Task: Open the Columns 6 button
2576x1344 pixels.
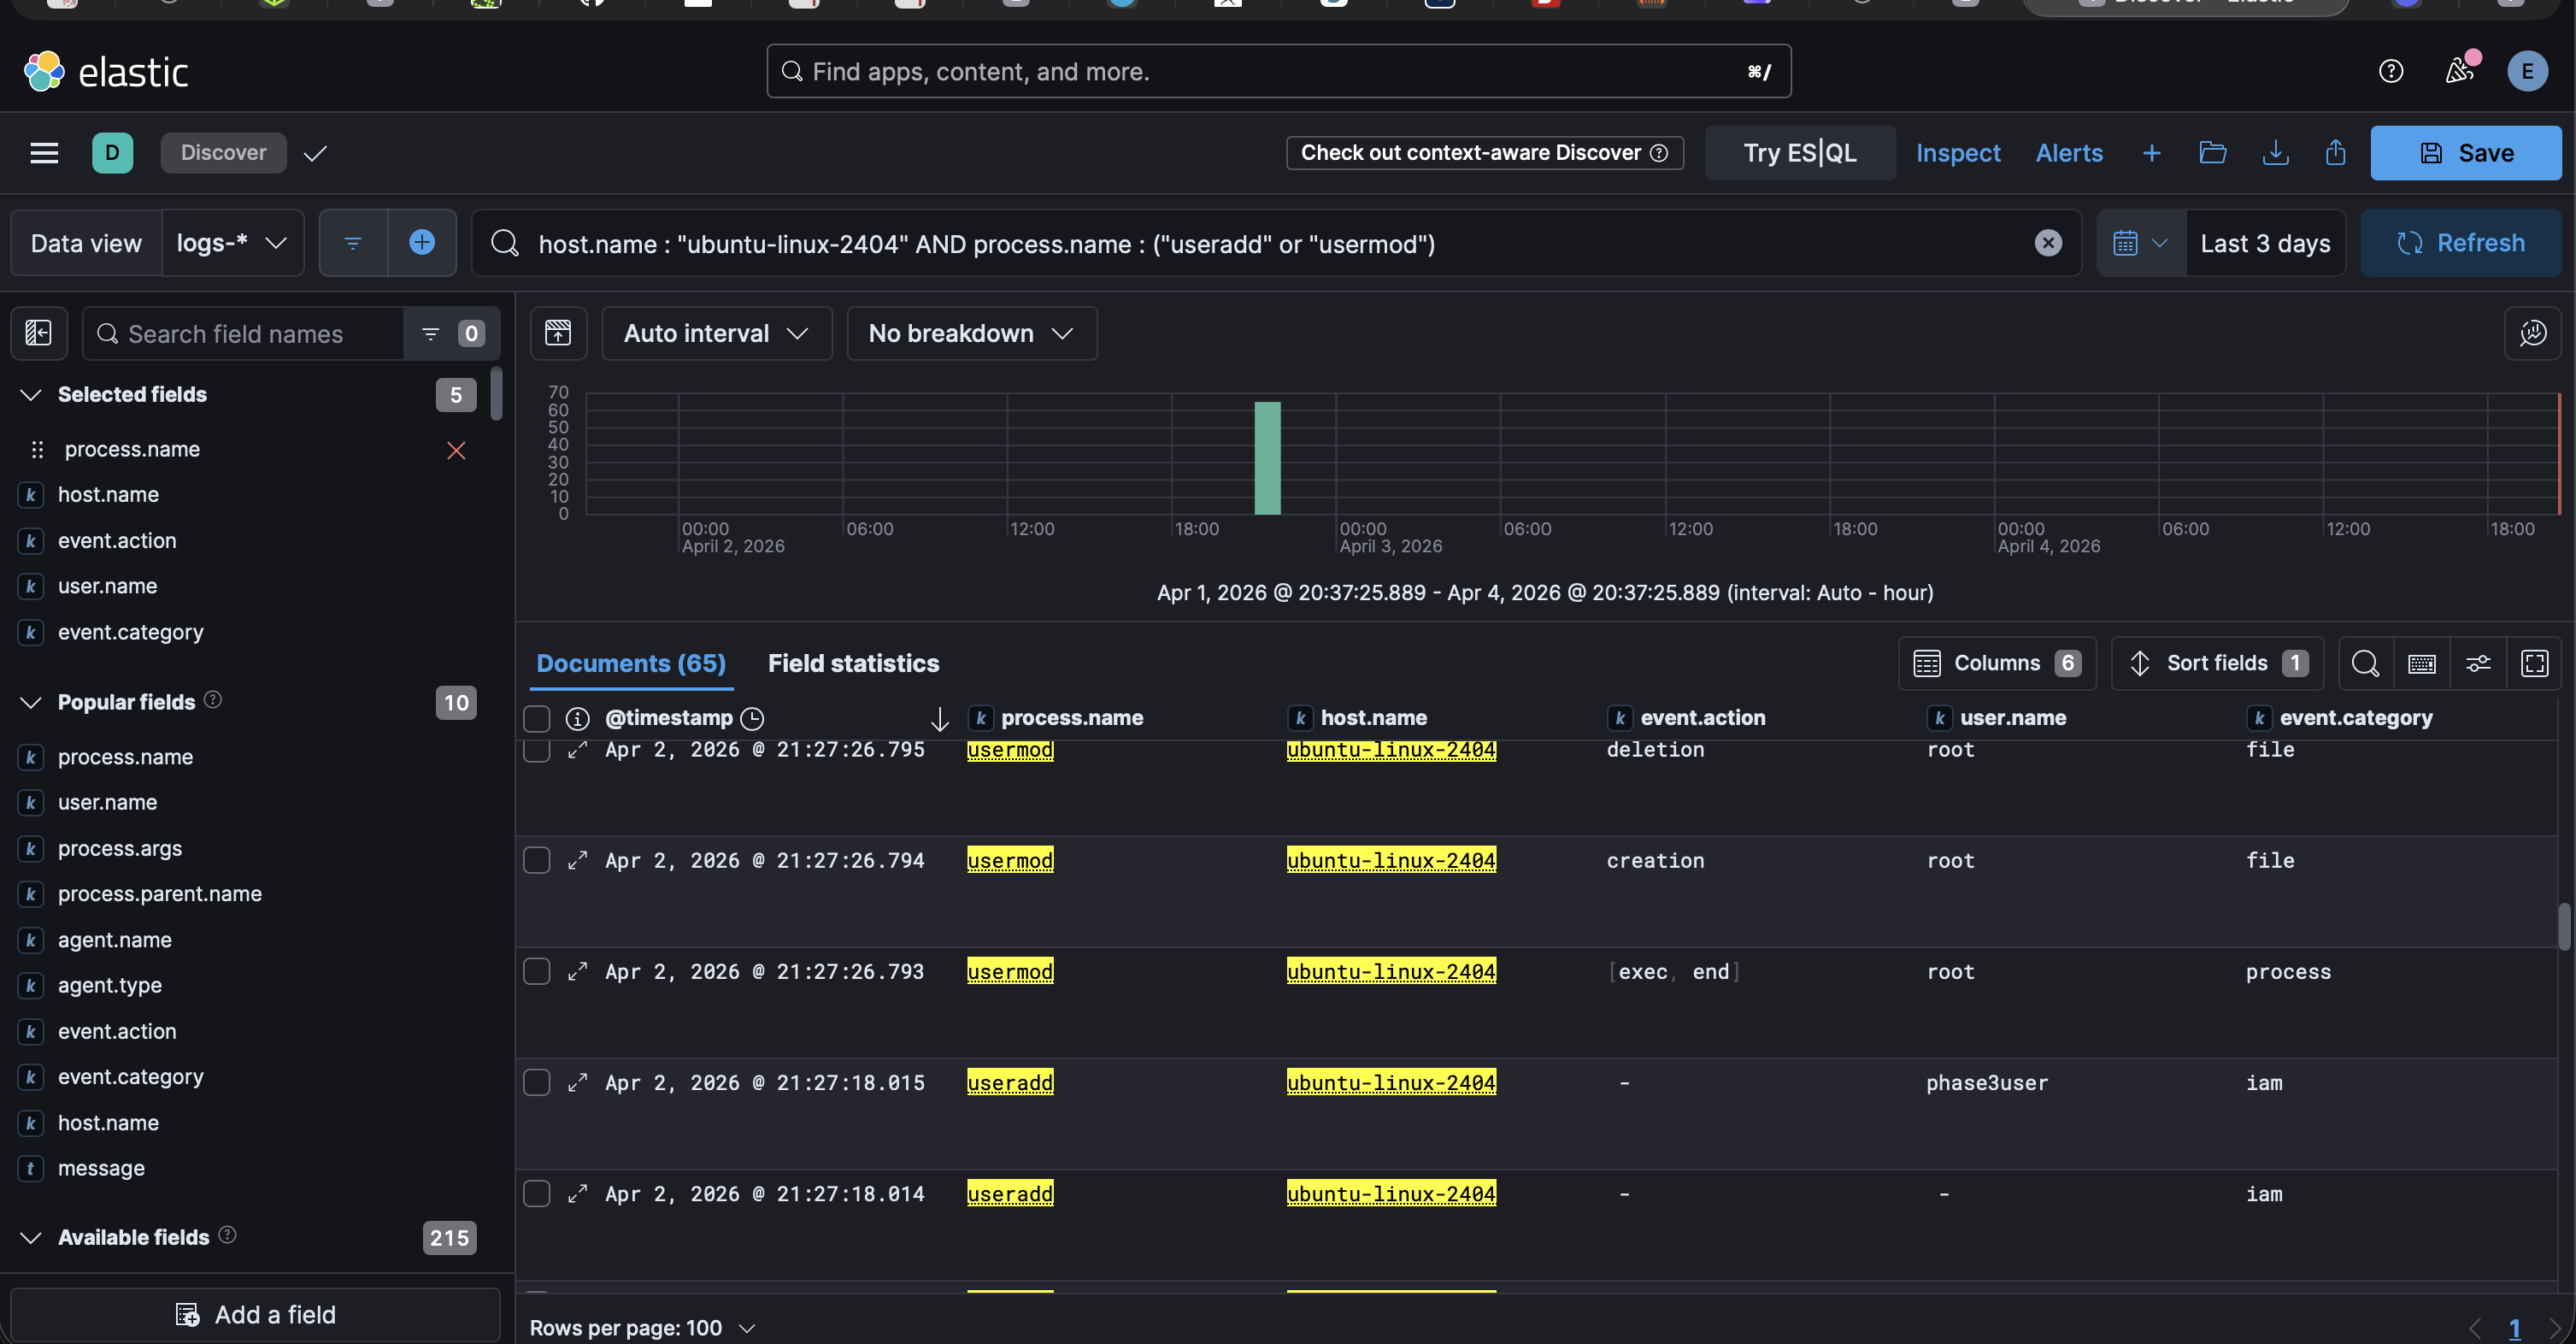Action: click(1997, 663)
